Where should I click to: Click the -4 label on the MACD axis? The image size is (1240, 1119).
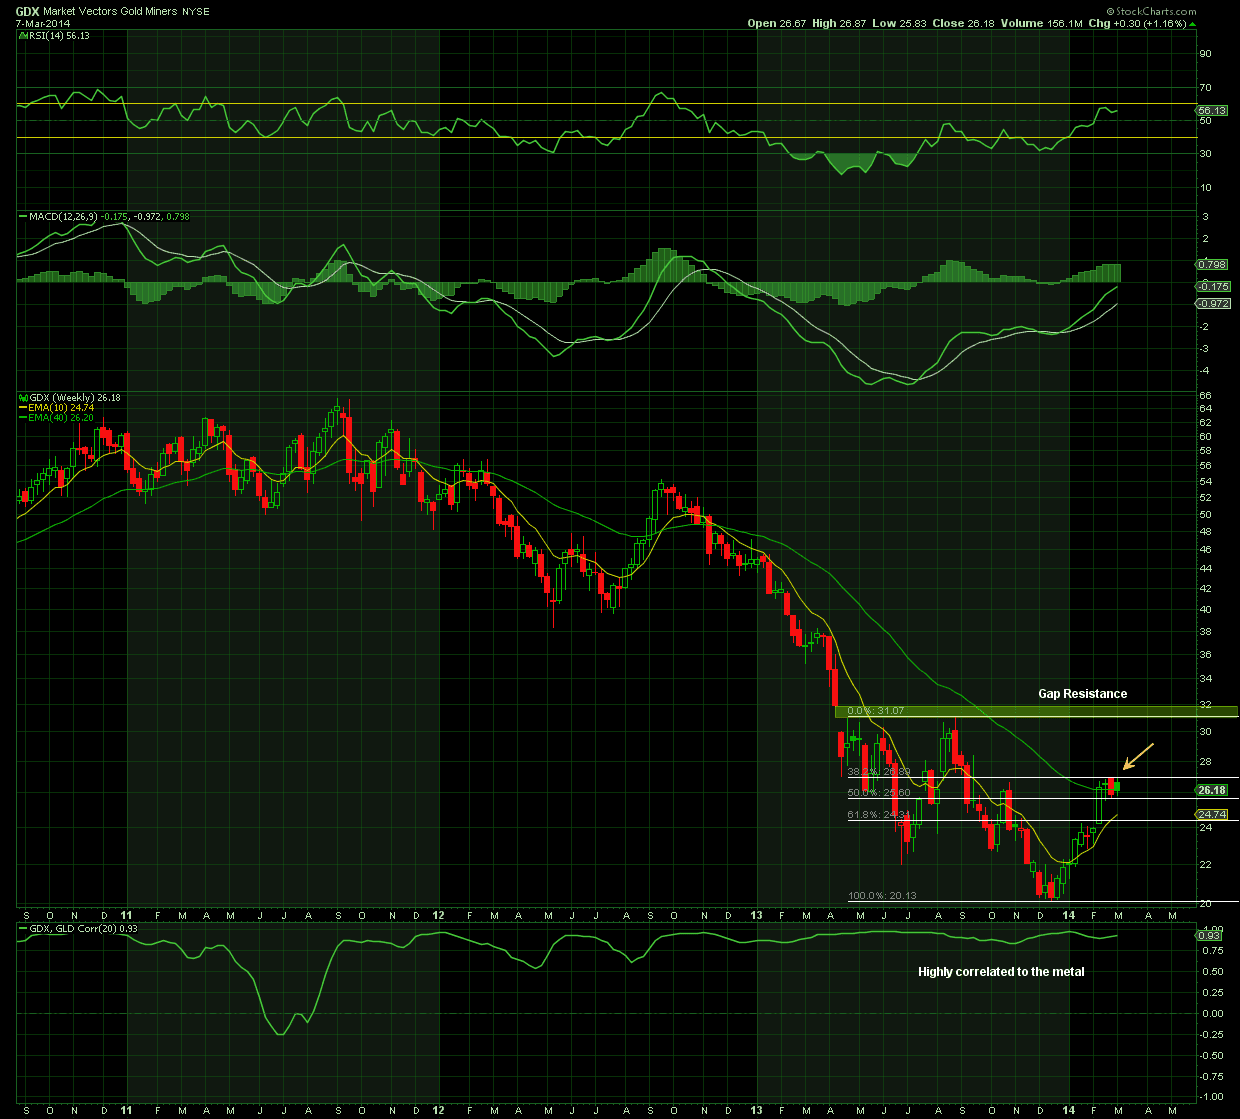pos(1206,371)
